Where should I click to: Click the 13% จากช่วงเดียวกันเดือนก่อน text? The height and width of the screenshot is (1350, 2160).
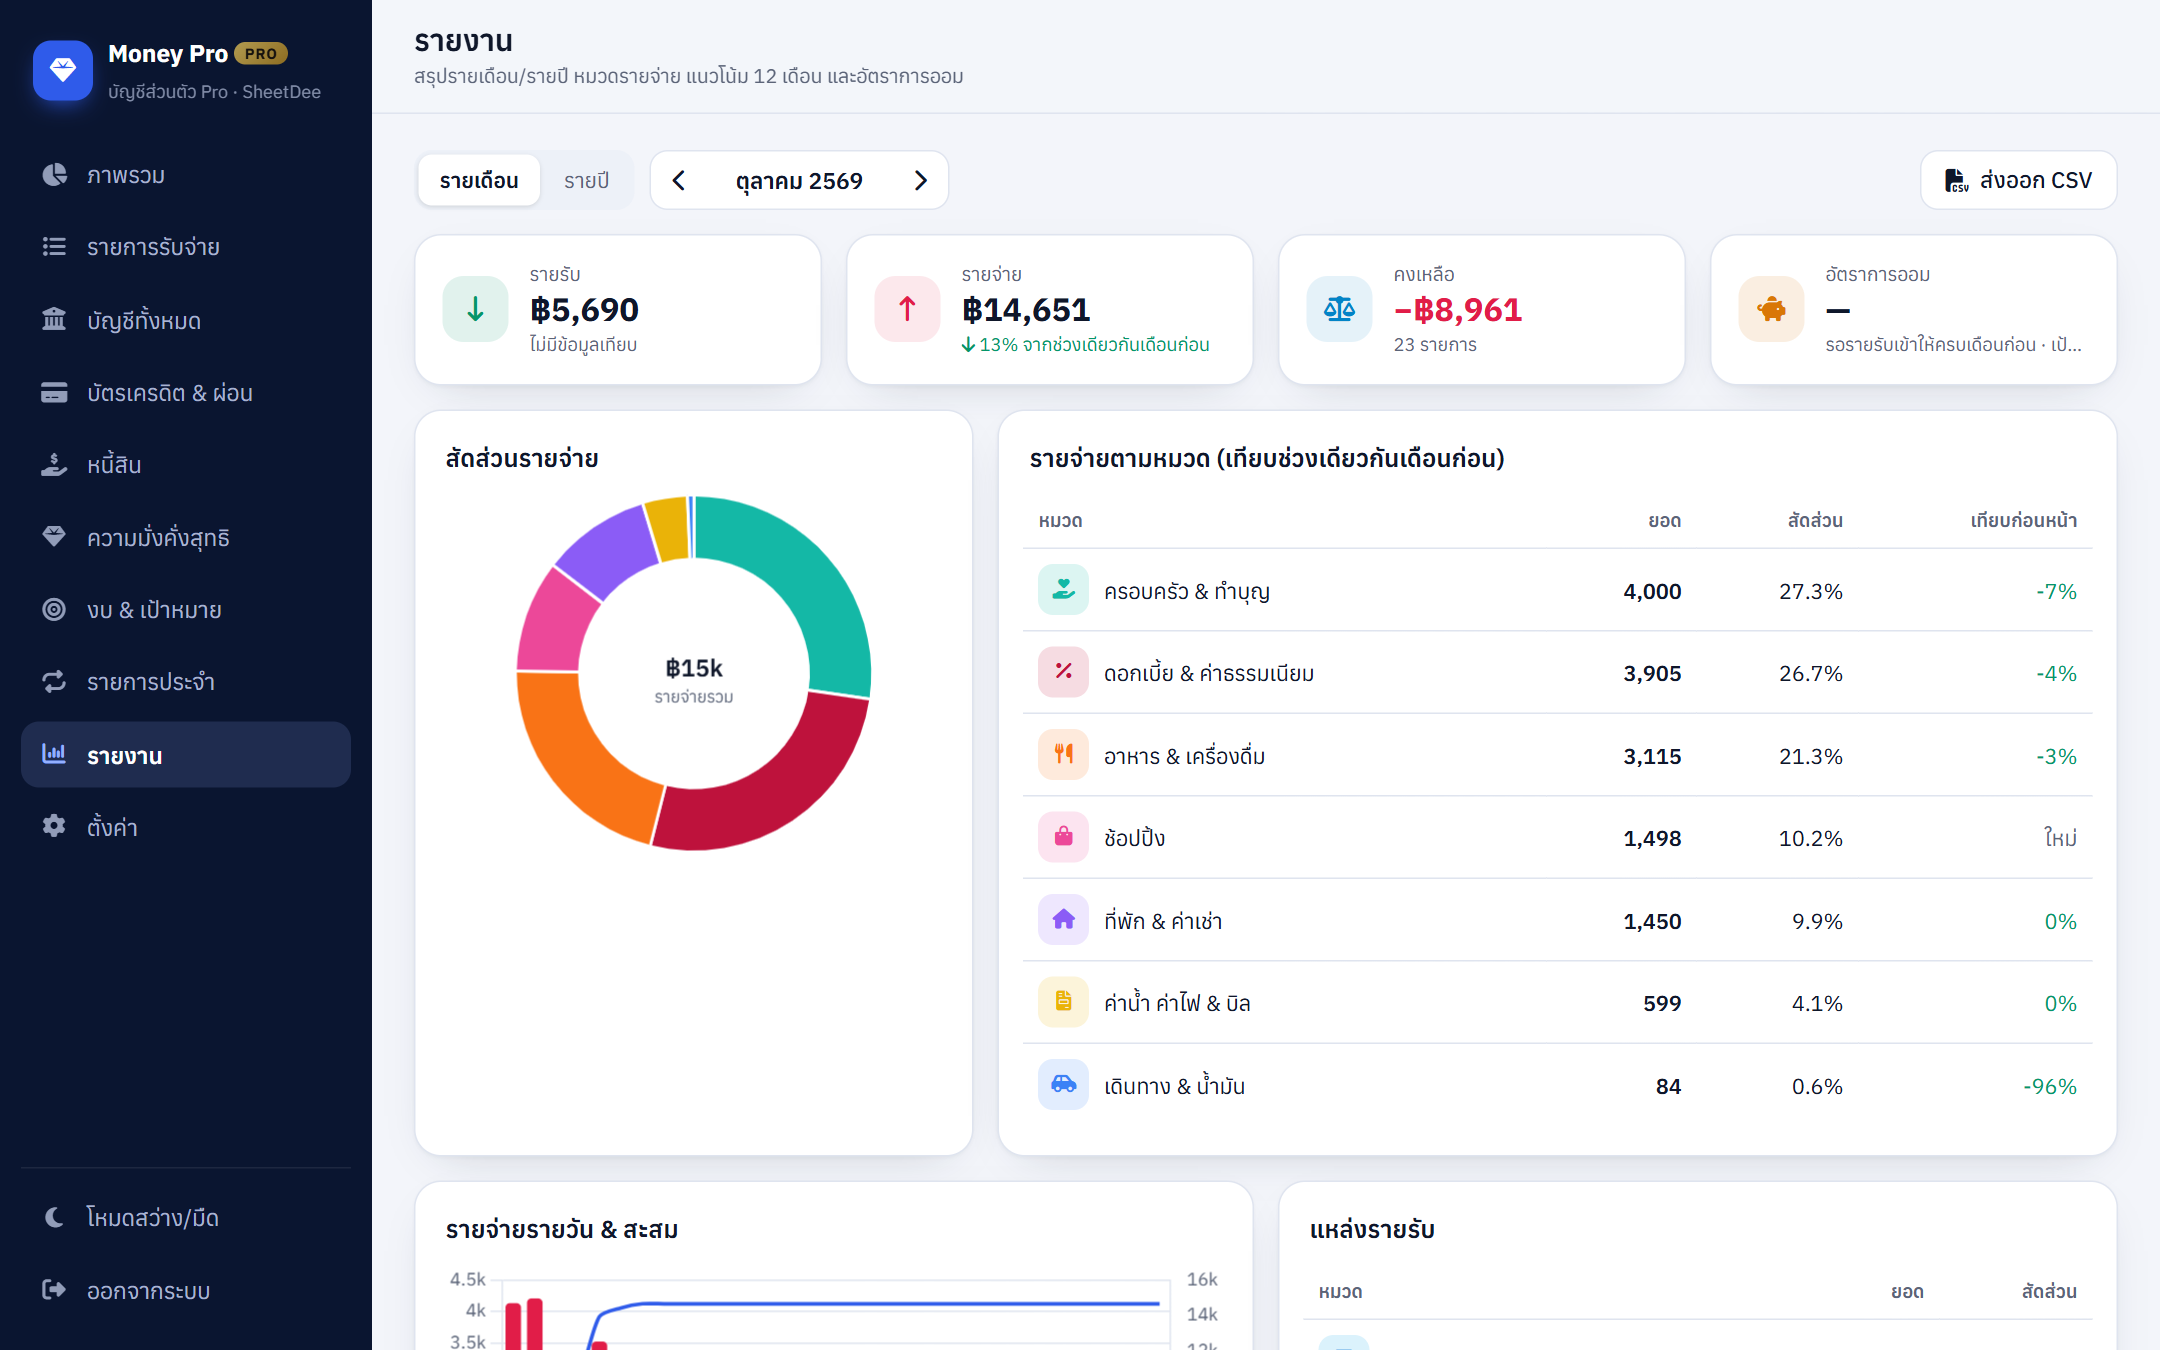click(1086, 345)
